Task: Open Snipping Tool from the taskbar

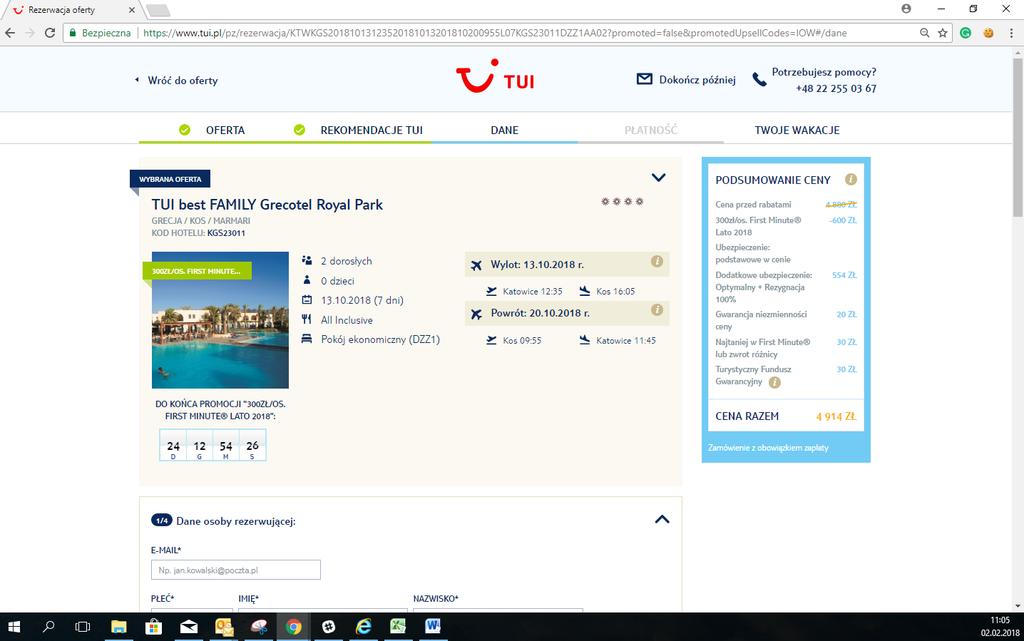Action: point(259,627)
